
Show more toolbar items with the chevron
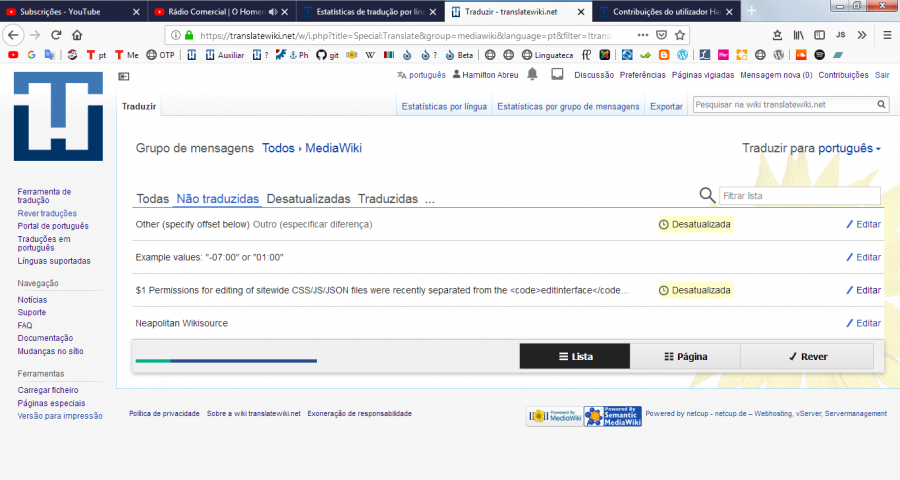pyautogui.click(x=862, y=35)
